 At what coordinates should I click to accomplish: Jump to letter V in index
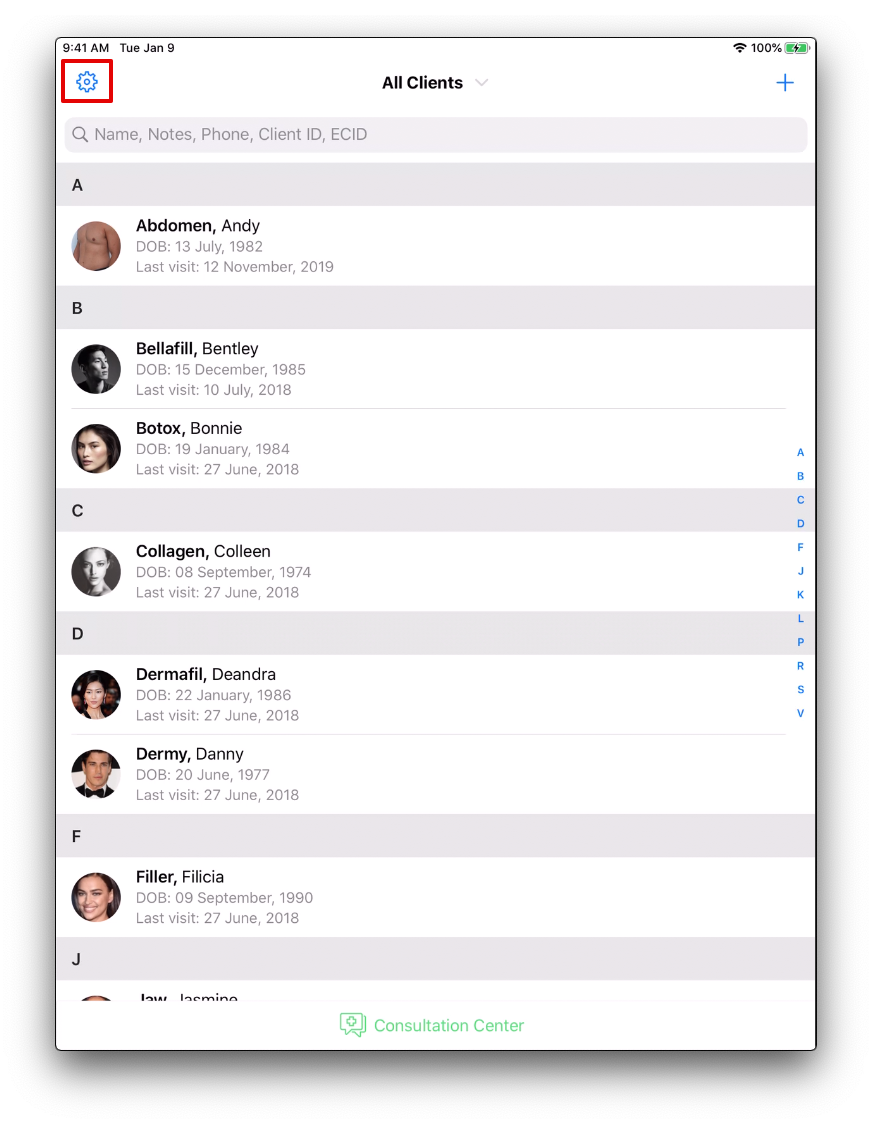800,713
